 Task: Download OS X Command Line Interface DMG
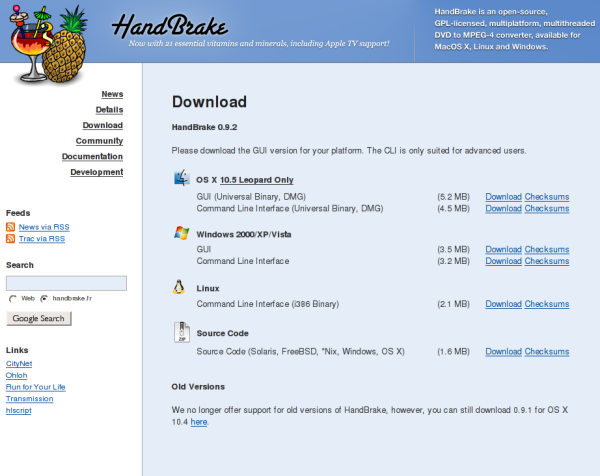(503, 209)
